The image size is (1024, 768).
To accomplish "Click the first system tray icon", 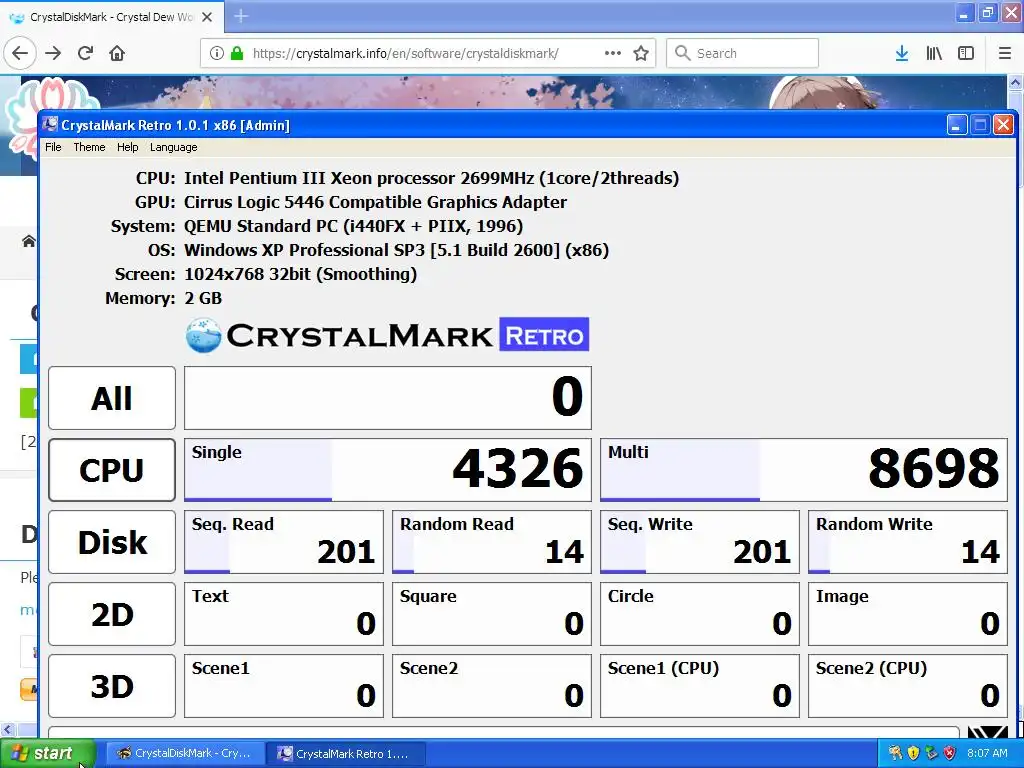I will click(x=895, y=753).
